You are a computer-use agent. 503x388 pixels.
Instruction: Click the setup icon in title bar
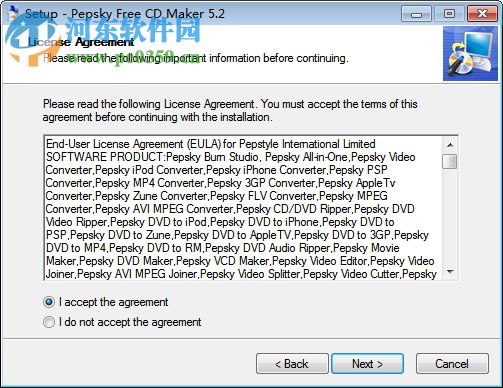pos(13,13)
